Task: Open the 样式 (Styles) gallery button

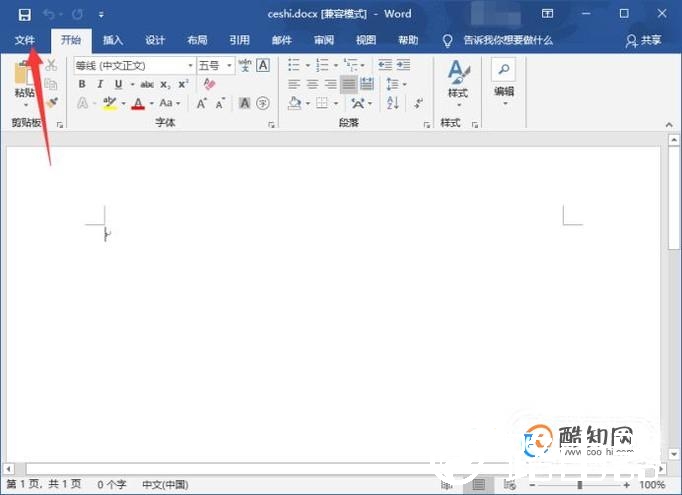Action: (458, 83)
